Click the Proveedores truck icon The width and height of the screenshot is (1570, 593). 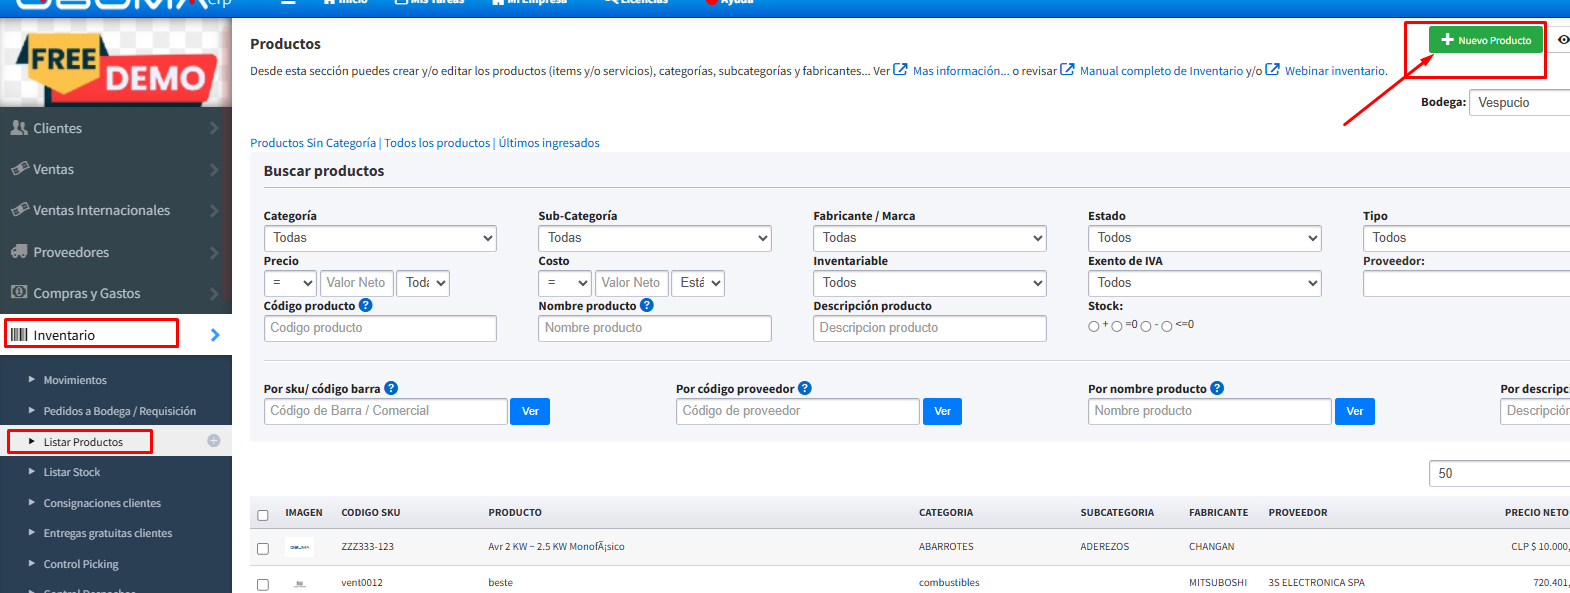point(19,252)
